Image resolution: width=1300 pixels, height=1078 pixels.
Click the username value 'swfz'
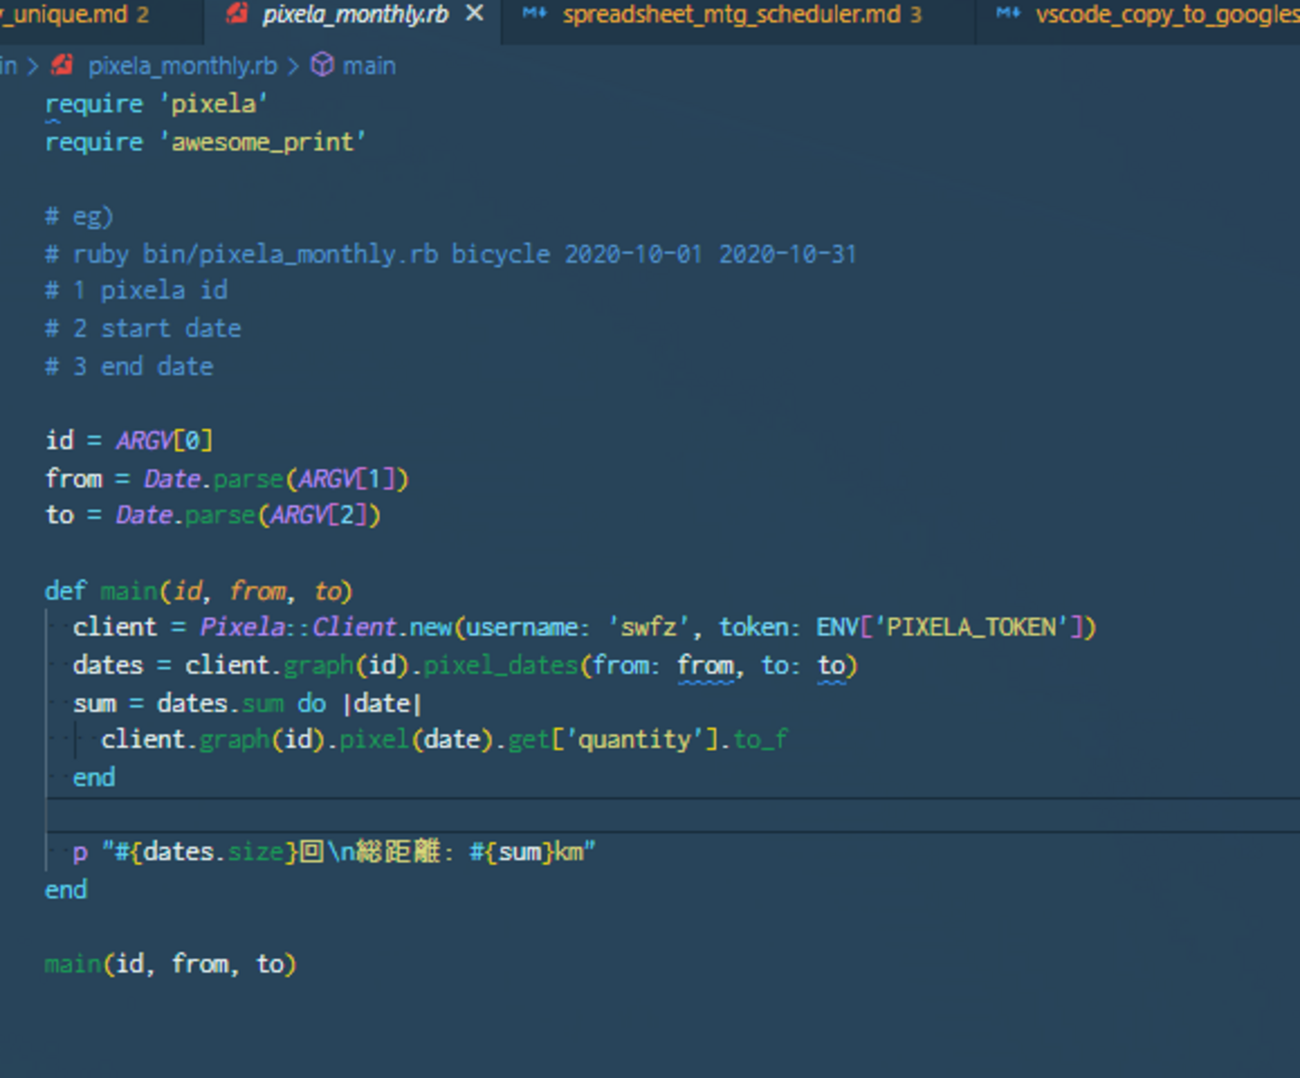coord(649,628)
